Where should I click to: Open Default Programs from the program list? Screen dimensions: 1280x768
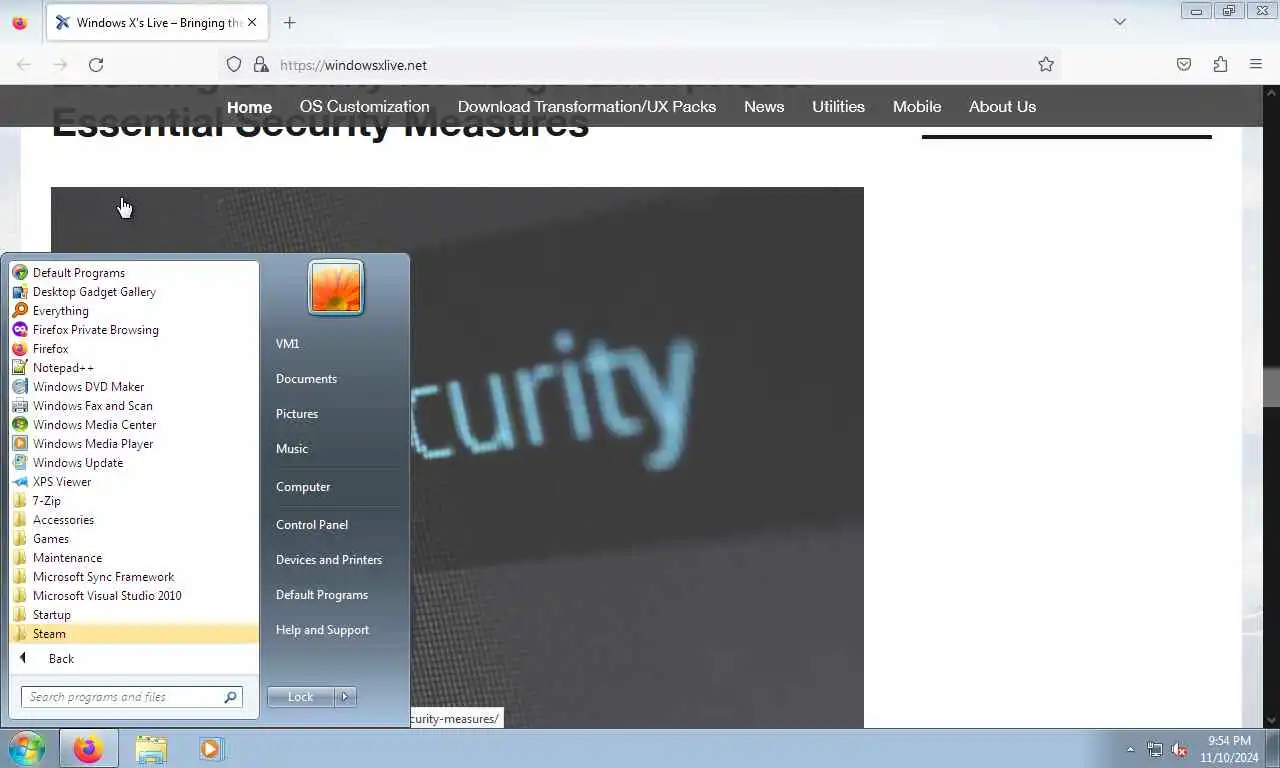pyautogui.click(x=134, y=273)
